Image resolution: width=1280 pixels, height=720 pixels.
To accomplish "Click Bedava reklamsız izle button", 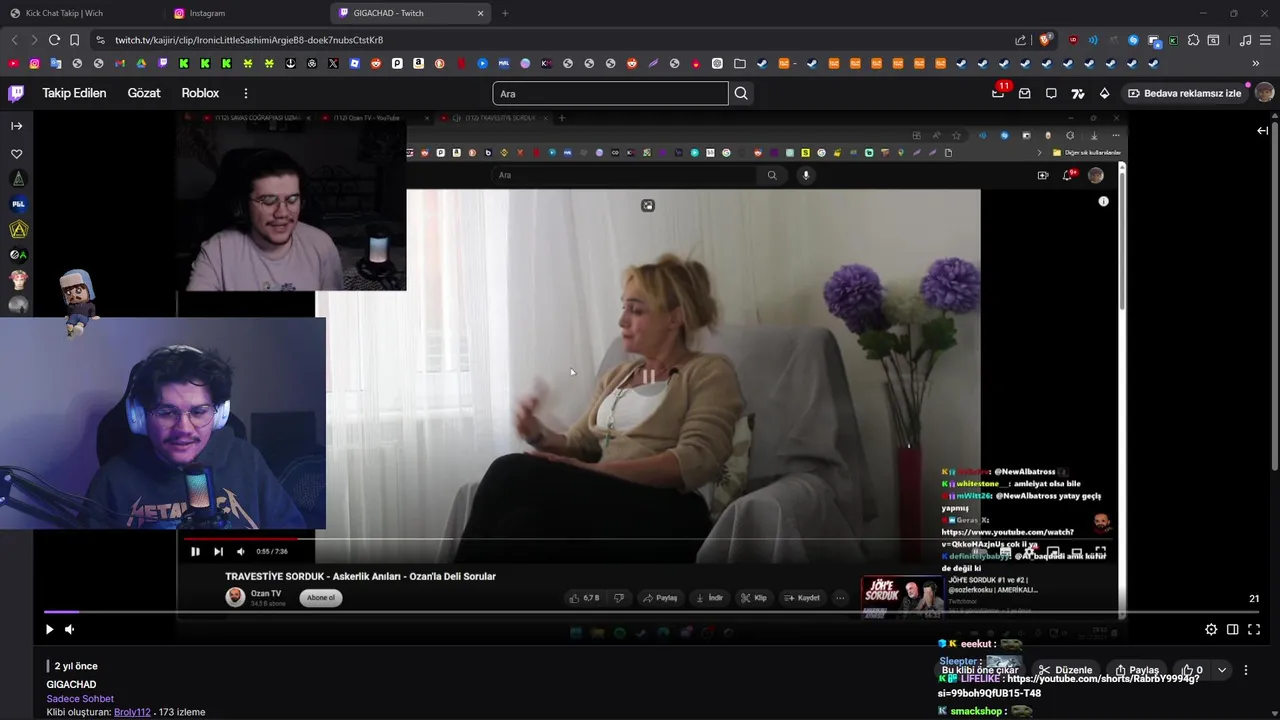I will [x=1184, y=93].
